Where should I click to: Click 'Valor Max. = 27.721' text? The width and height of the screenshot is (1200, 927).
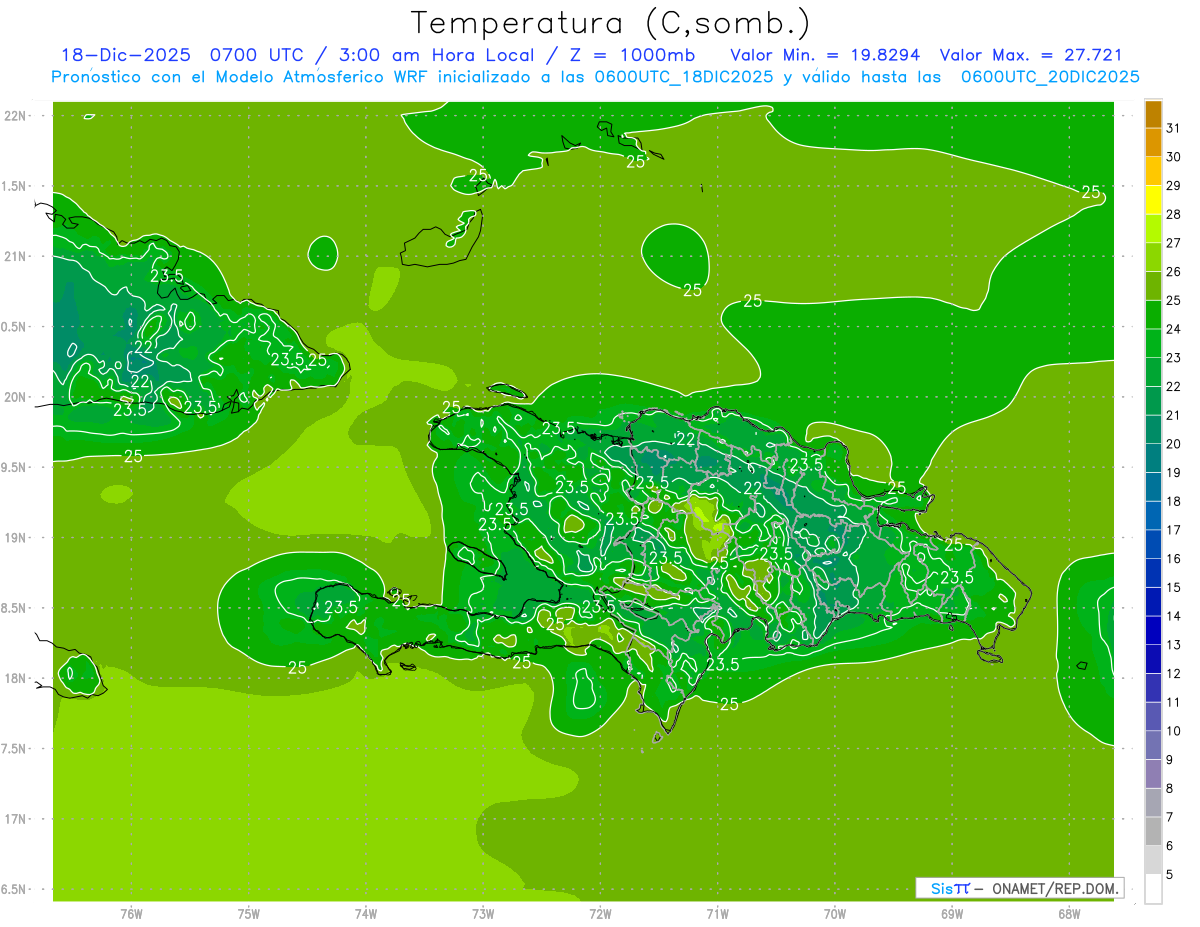click(x=1033, y=54)
